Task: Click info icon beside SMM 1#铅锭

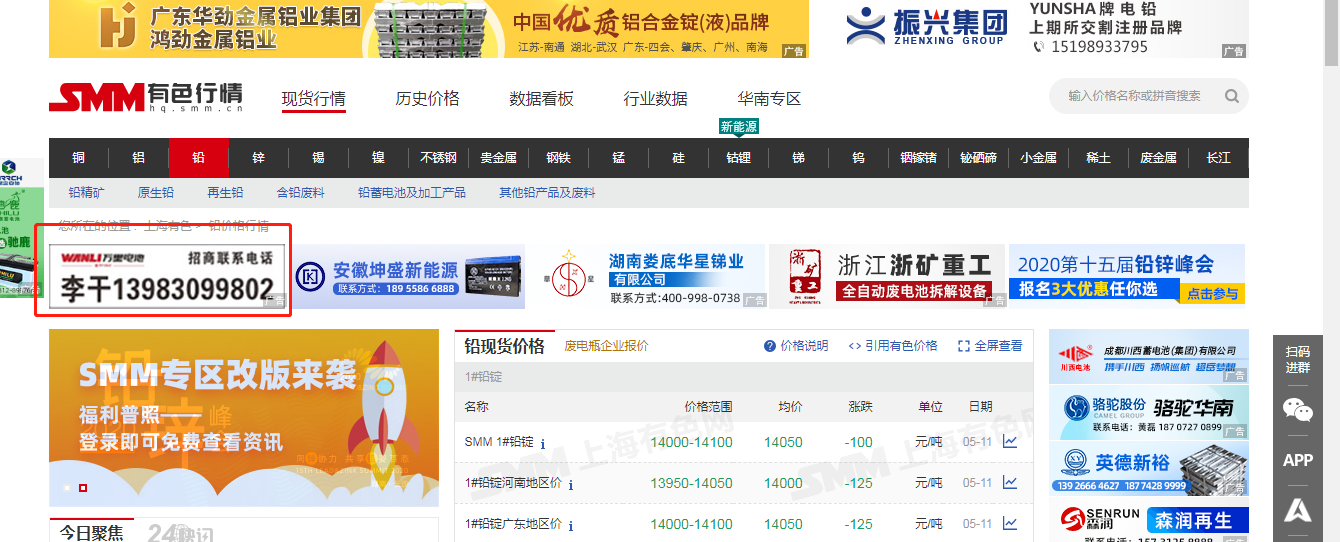Action: coord(543,443)
